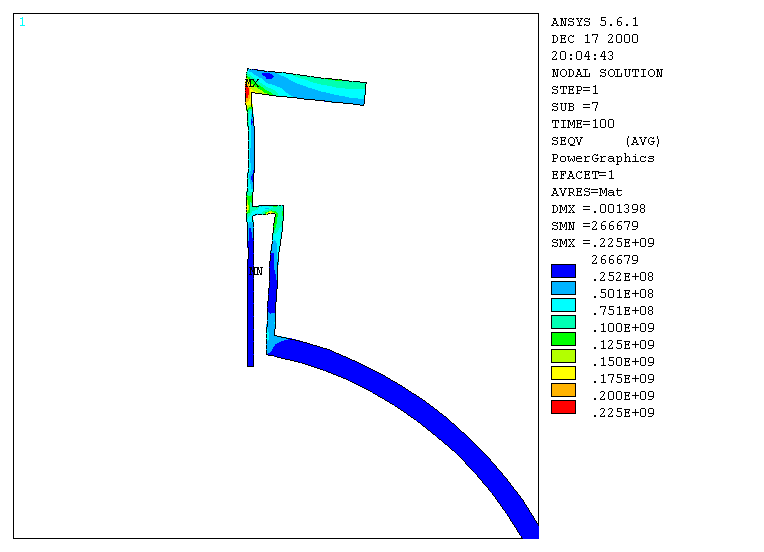The height and width of the screenshot is (552, 764).
Task: Click the .252E+08 legend value
Action: 623,277
